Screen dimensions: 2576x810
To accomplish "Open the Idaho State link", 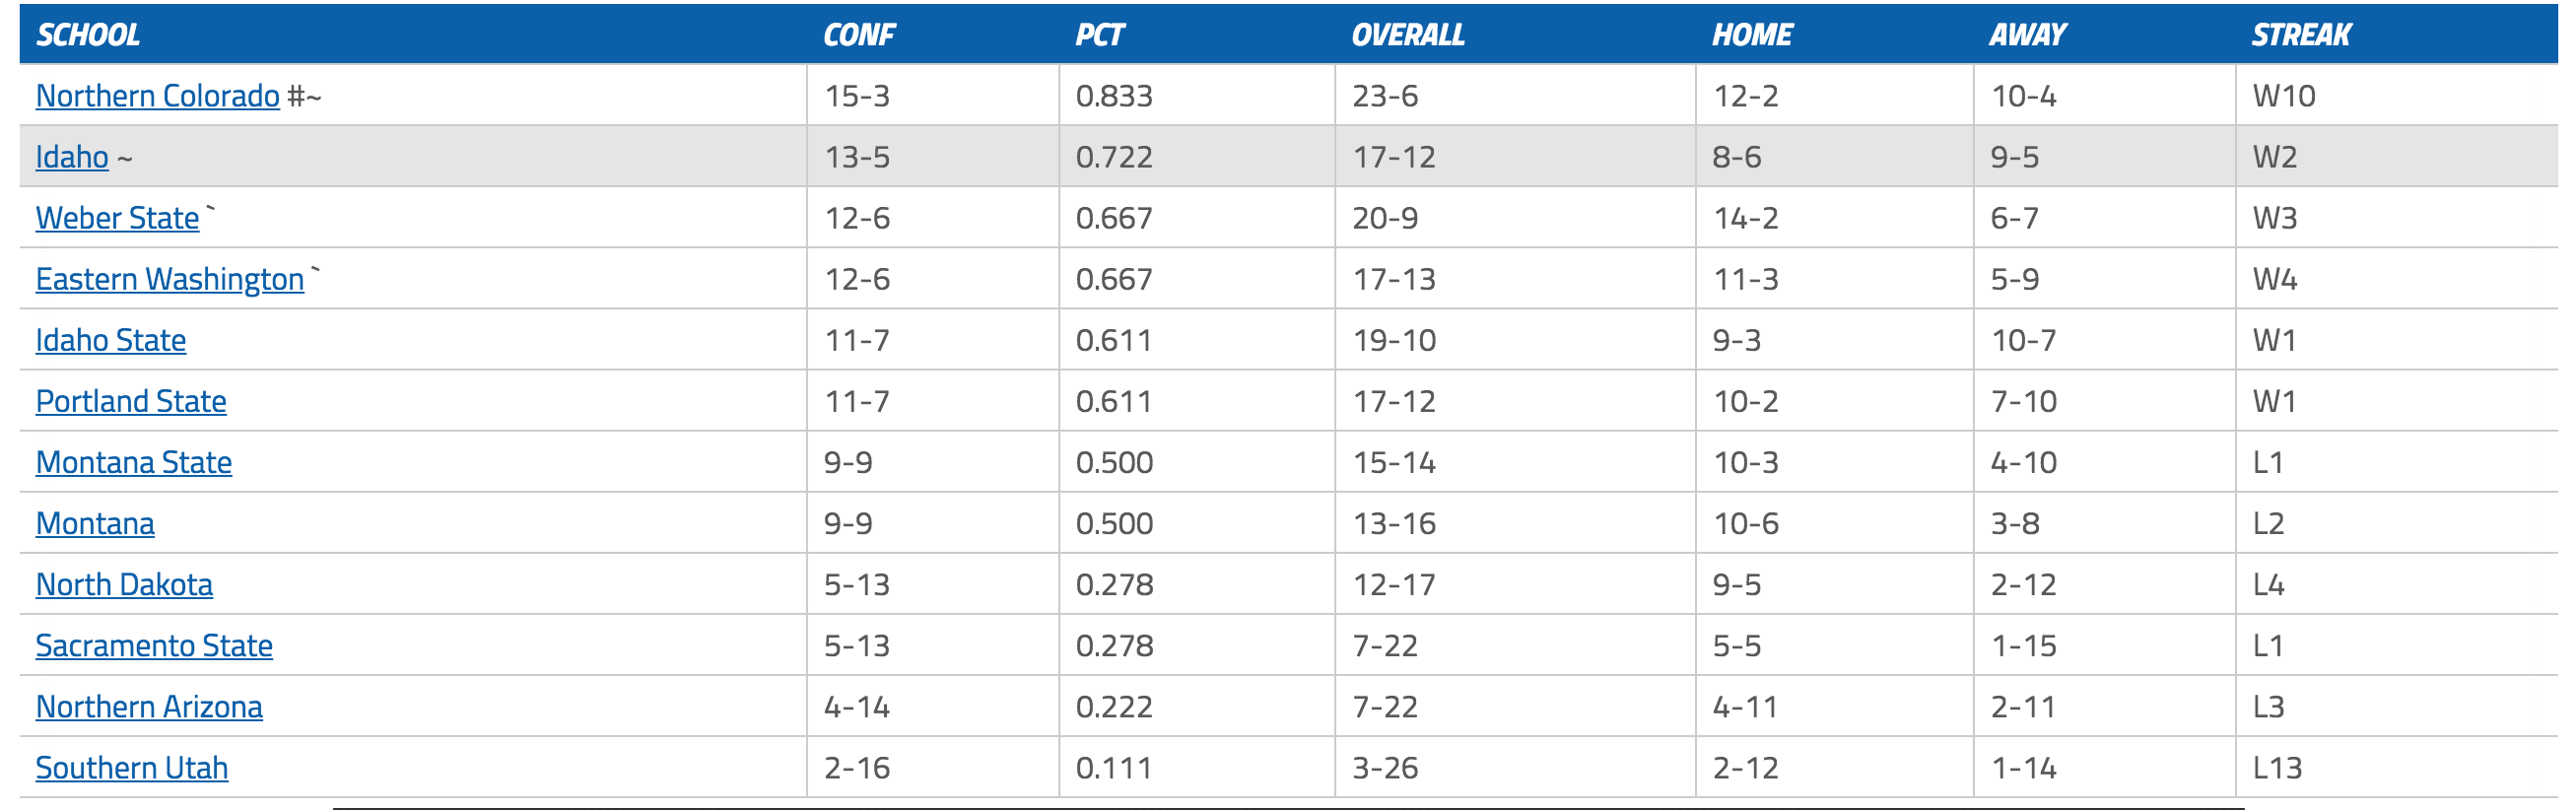I will pyautogui.click(x=110, y=340).
